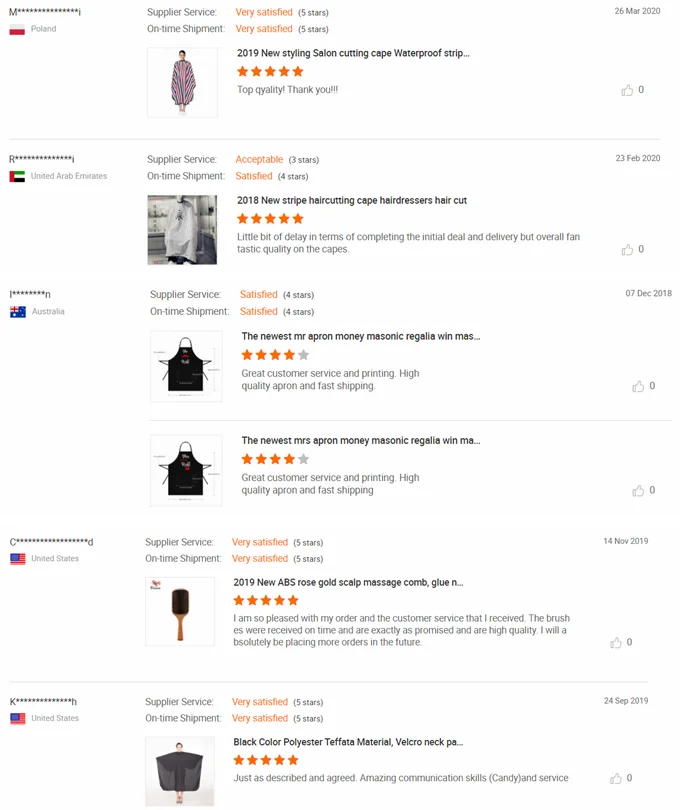Click the United Arab Emirates flag icon
The image size is (680, 810).
click(17, 176)
